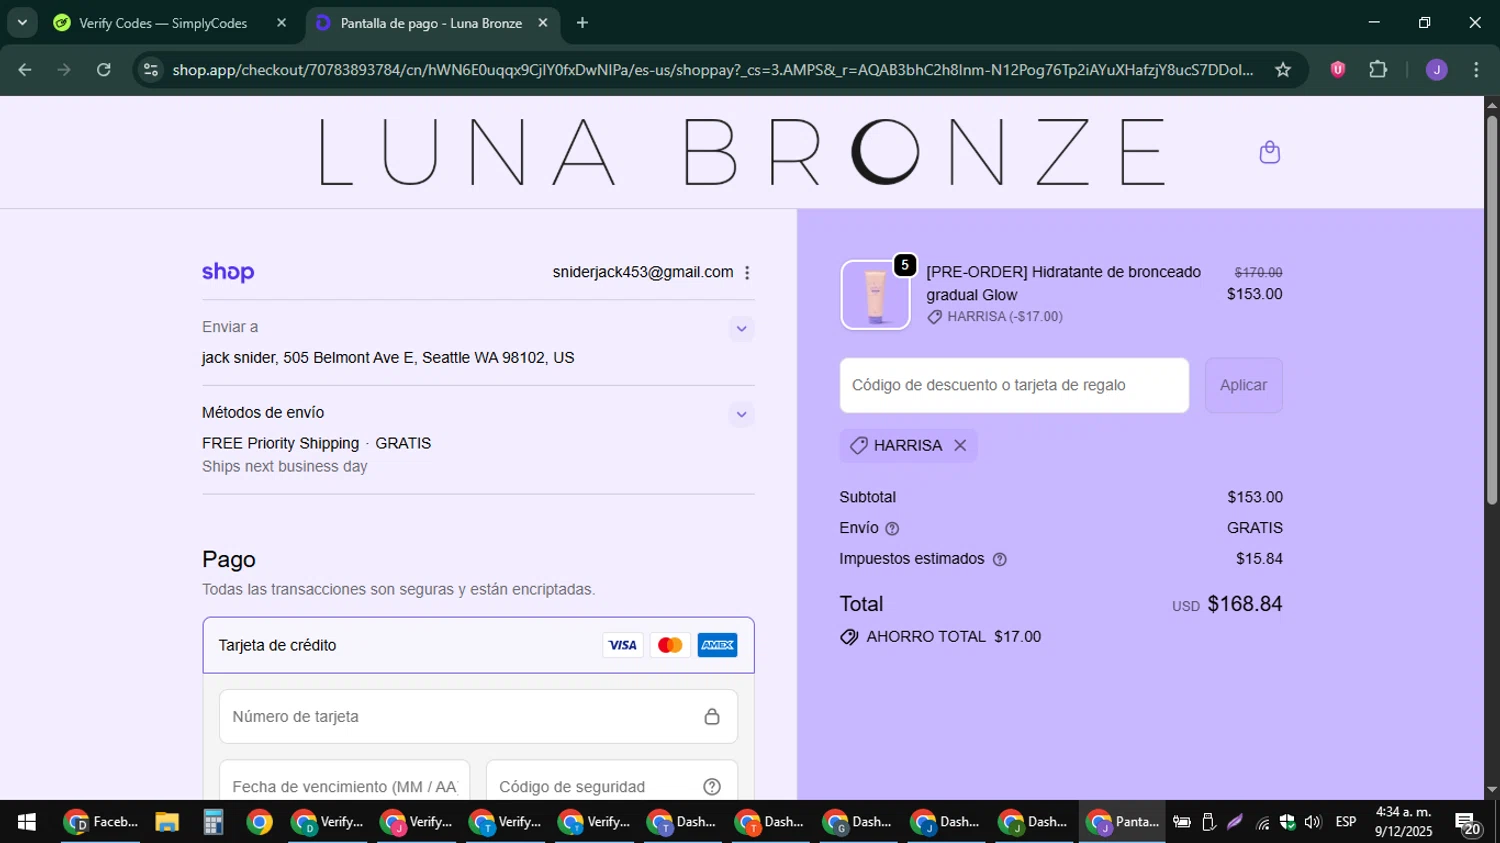Open the tab search dropdown arrow
Screen dimensions: 1500x843
click(22, 23)
